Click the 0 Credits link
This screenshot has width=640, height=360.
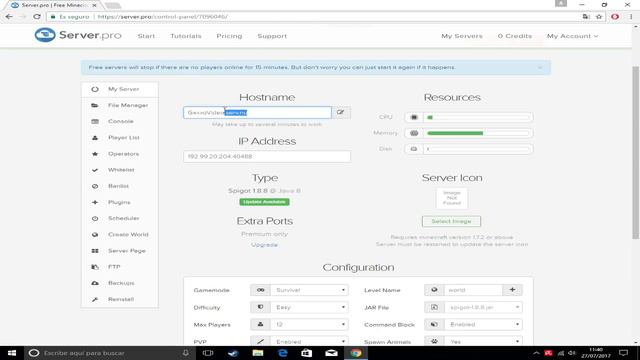[515, 36]
